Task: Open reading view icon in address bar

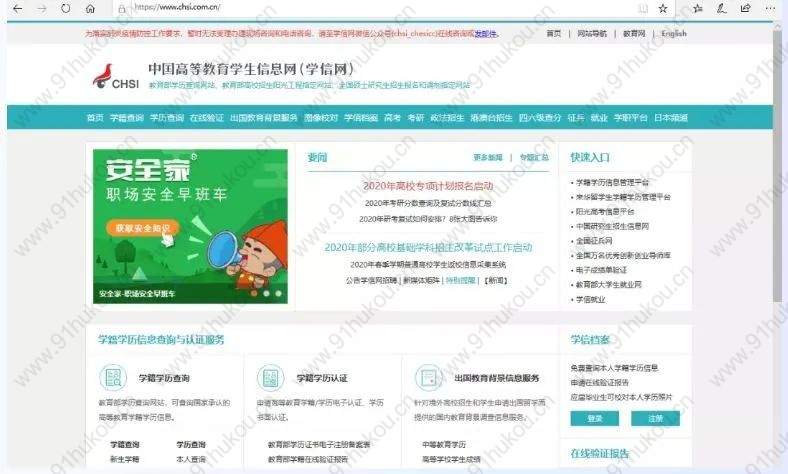Action: (x=643, y=9)
